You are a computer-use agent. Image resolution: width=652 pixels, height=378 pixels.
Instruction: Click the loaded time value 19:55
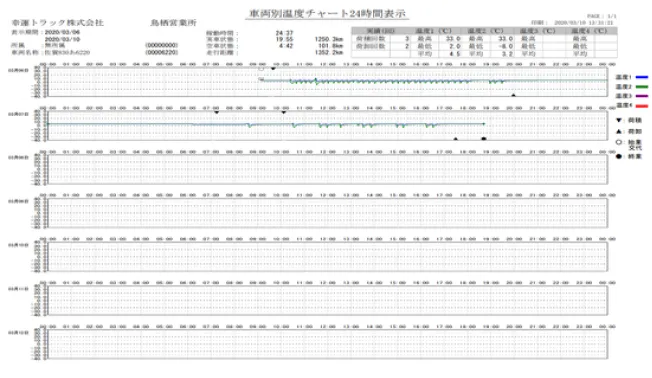[x=284, y=39]
